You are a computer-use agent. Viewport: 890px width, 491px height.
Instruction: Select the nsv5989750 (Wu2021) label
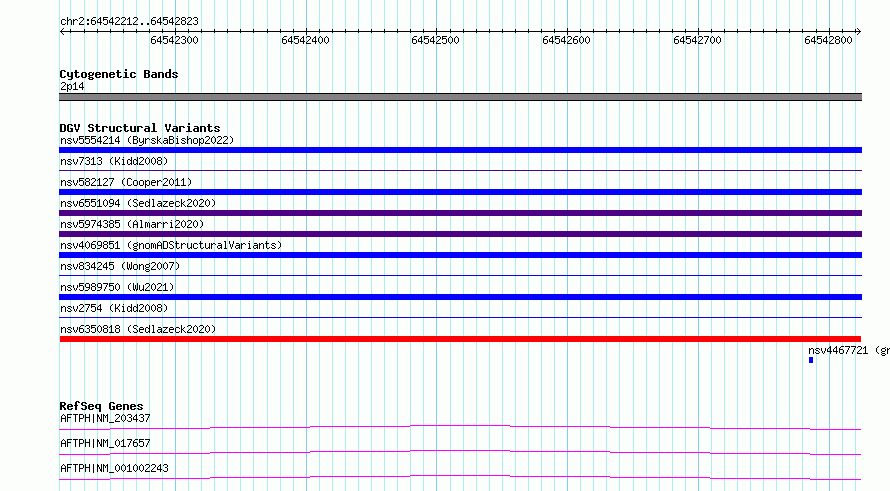click(x=117, y=287)
